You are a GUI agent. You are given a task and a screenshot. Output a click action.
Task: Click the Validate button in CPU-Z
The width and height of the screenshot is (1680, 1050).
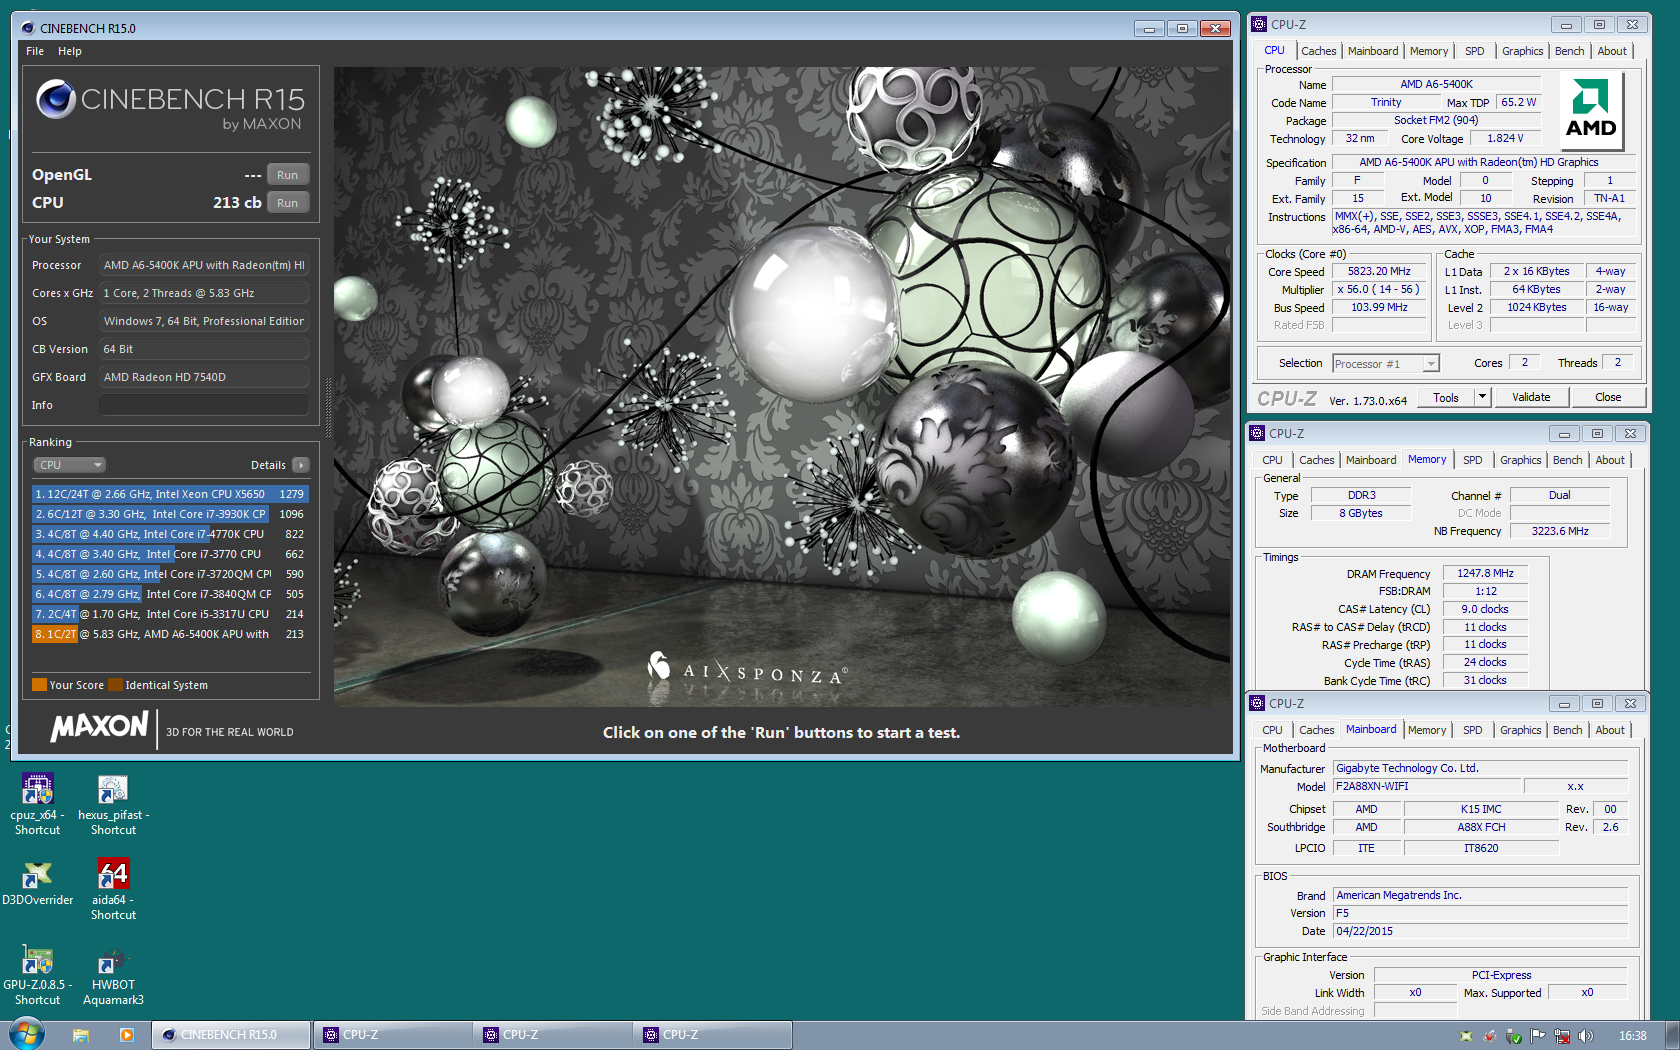point(1531,397)
